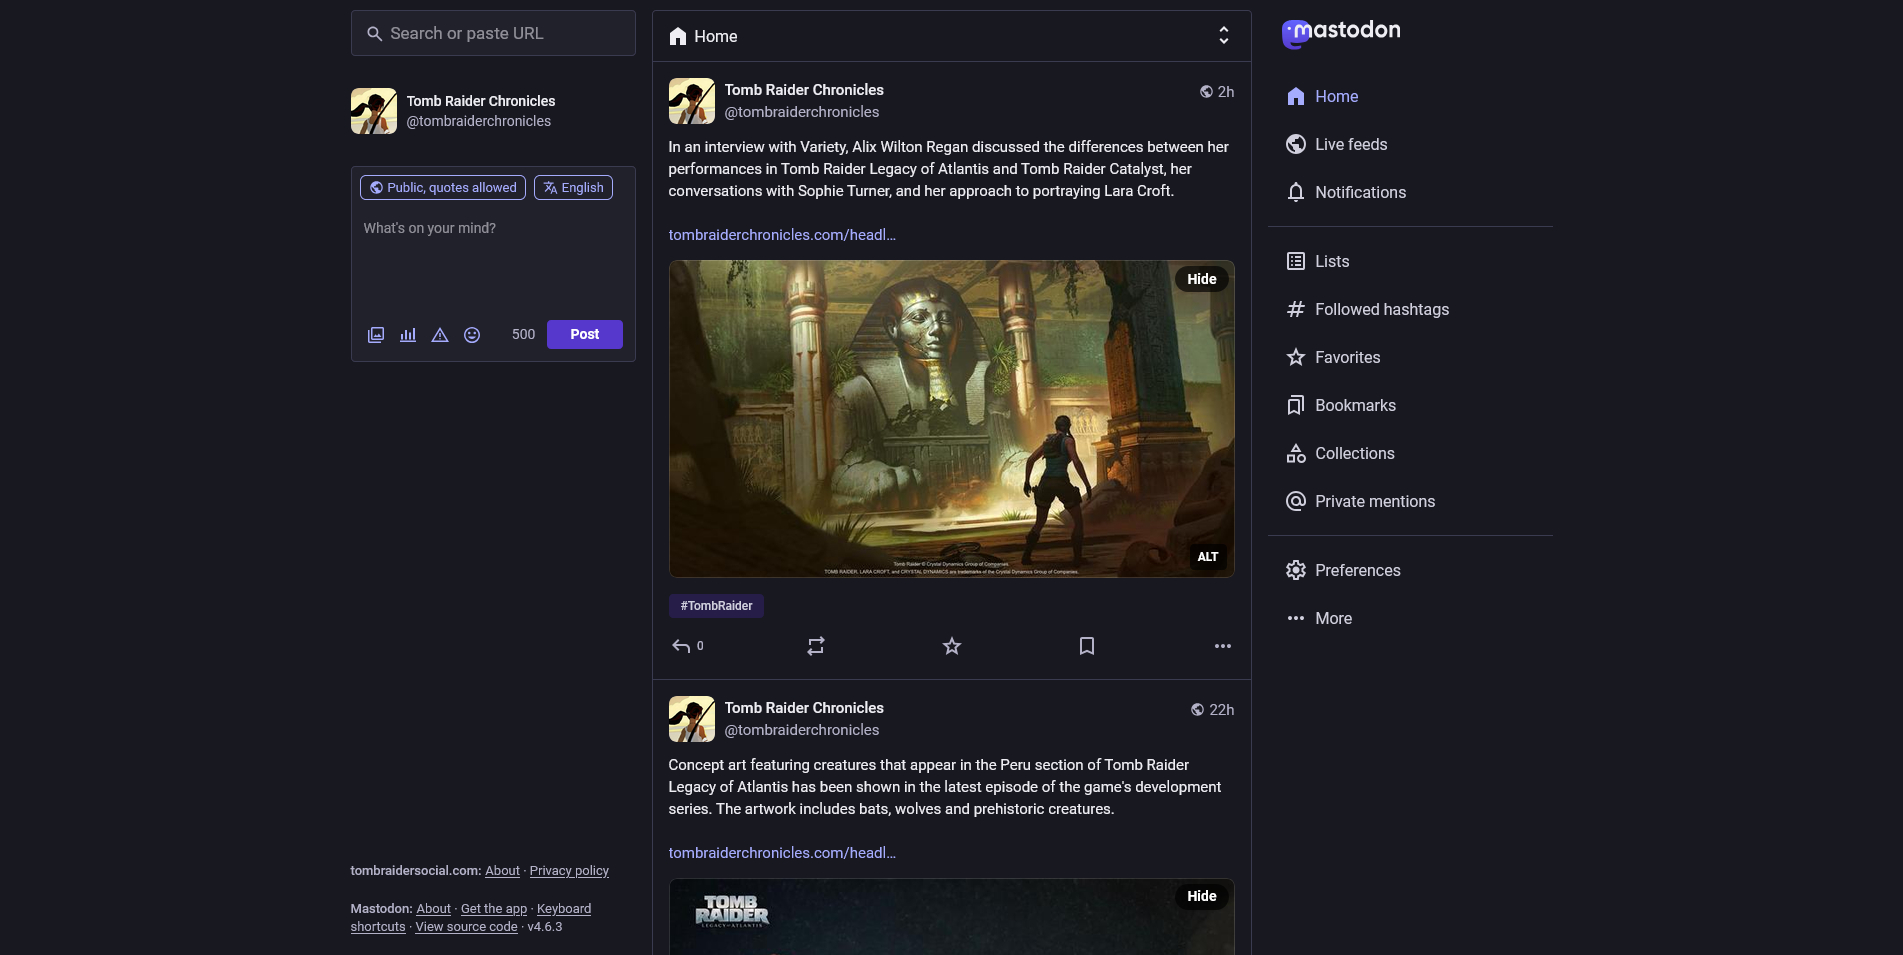Image resolution: width=1903 pixels, height=955 pixels.
Task: Open Tomb Raider Chronicles name on 2h post
Action: (804, 90)
